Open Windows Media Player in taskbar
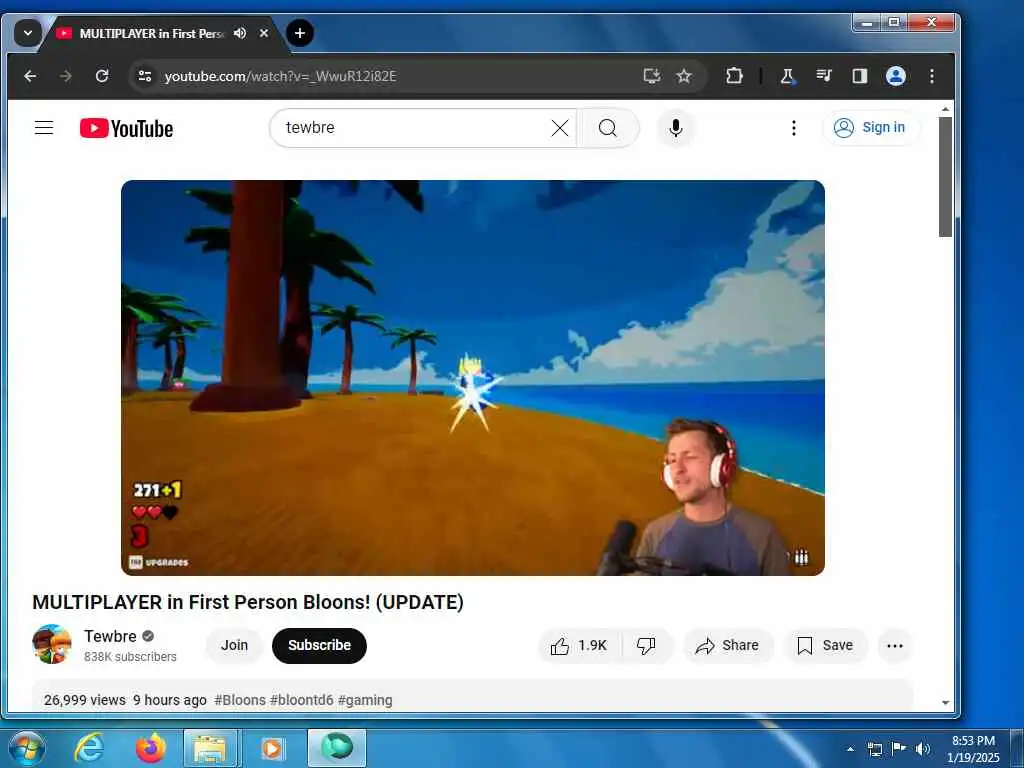The width and height of the screenshot is (1024, 768). pyautogui.click(x=272, y=748)
